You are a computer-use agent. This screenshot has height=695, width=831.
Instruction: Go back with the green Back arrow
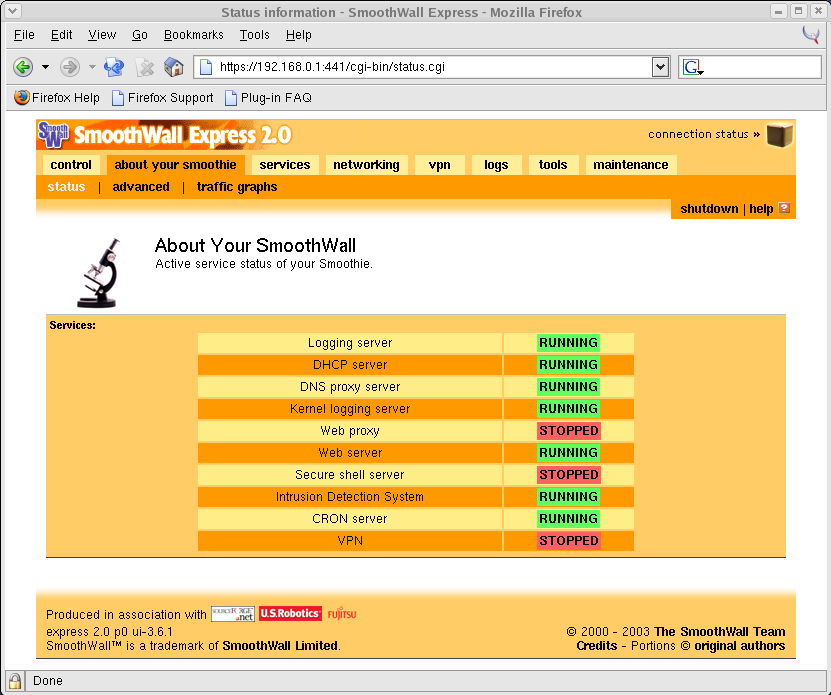tap(23, 67)
